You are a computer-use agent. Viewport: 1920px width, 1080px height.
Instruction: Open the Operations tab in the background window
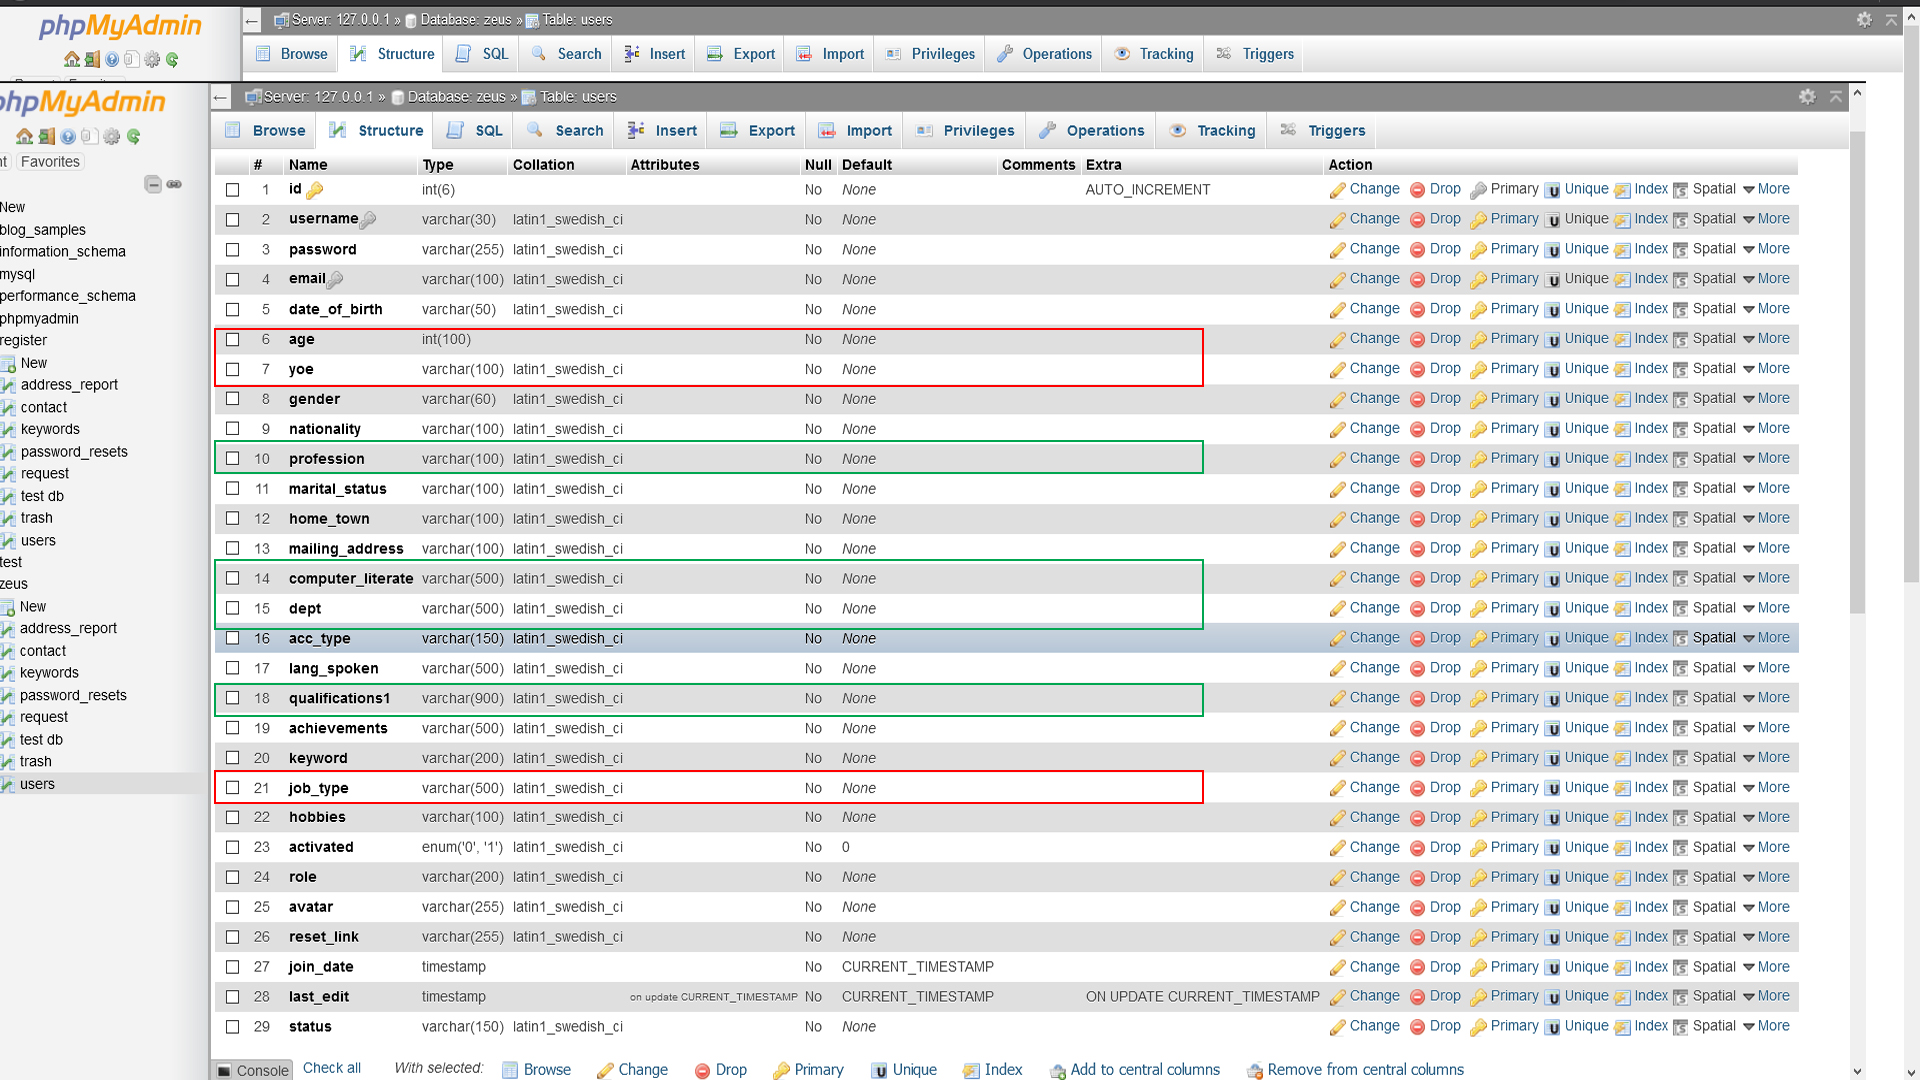[x=1043, y=54]
